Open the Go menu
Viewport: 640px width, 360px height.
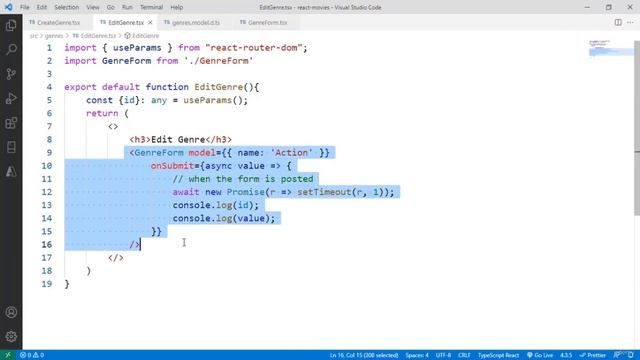(111, 7)
